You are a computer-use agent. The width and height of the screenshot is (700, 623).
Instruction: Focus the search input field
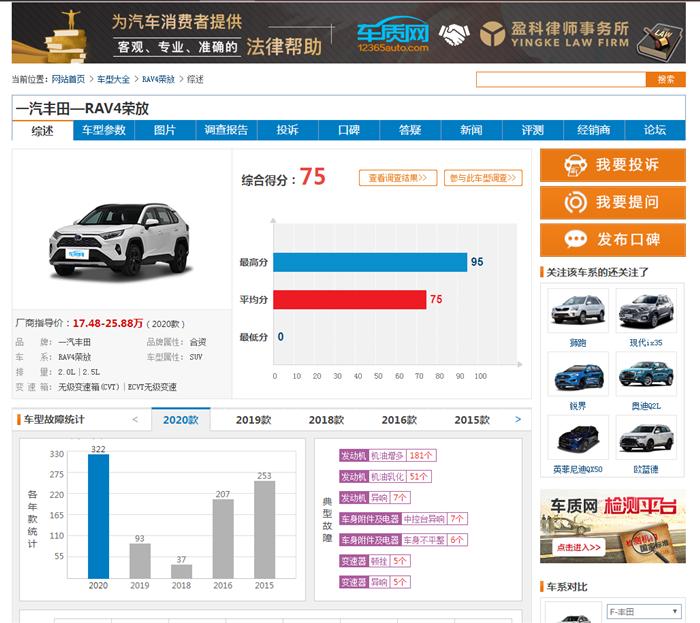point(561,79)
